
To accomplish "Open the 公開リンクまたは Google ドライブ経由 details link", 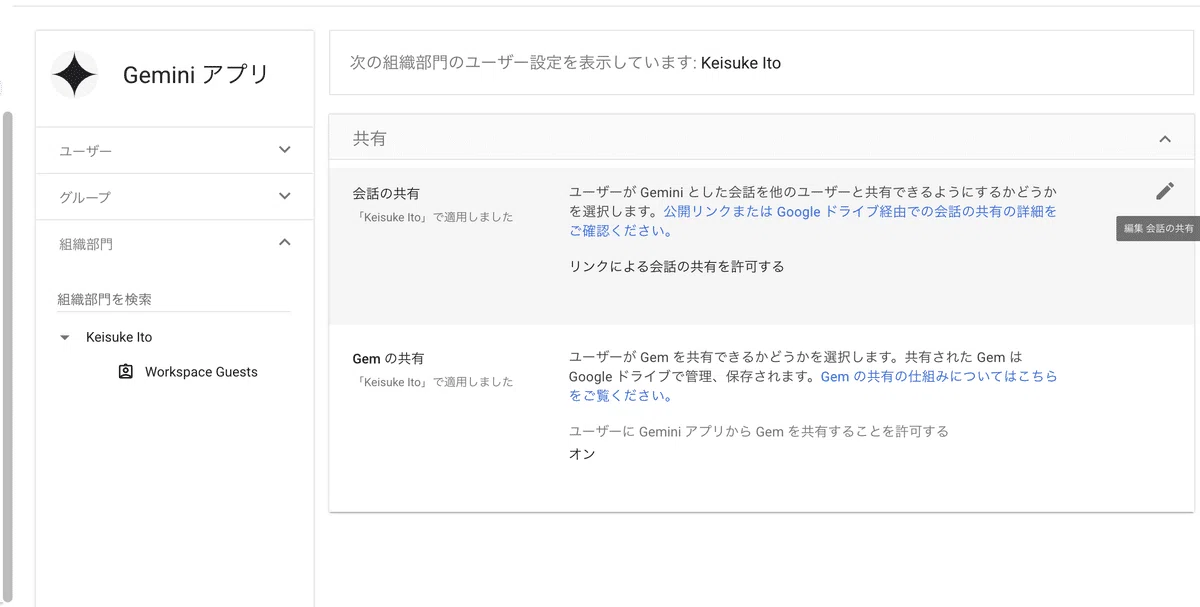I will click(813, 221).
